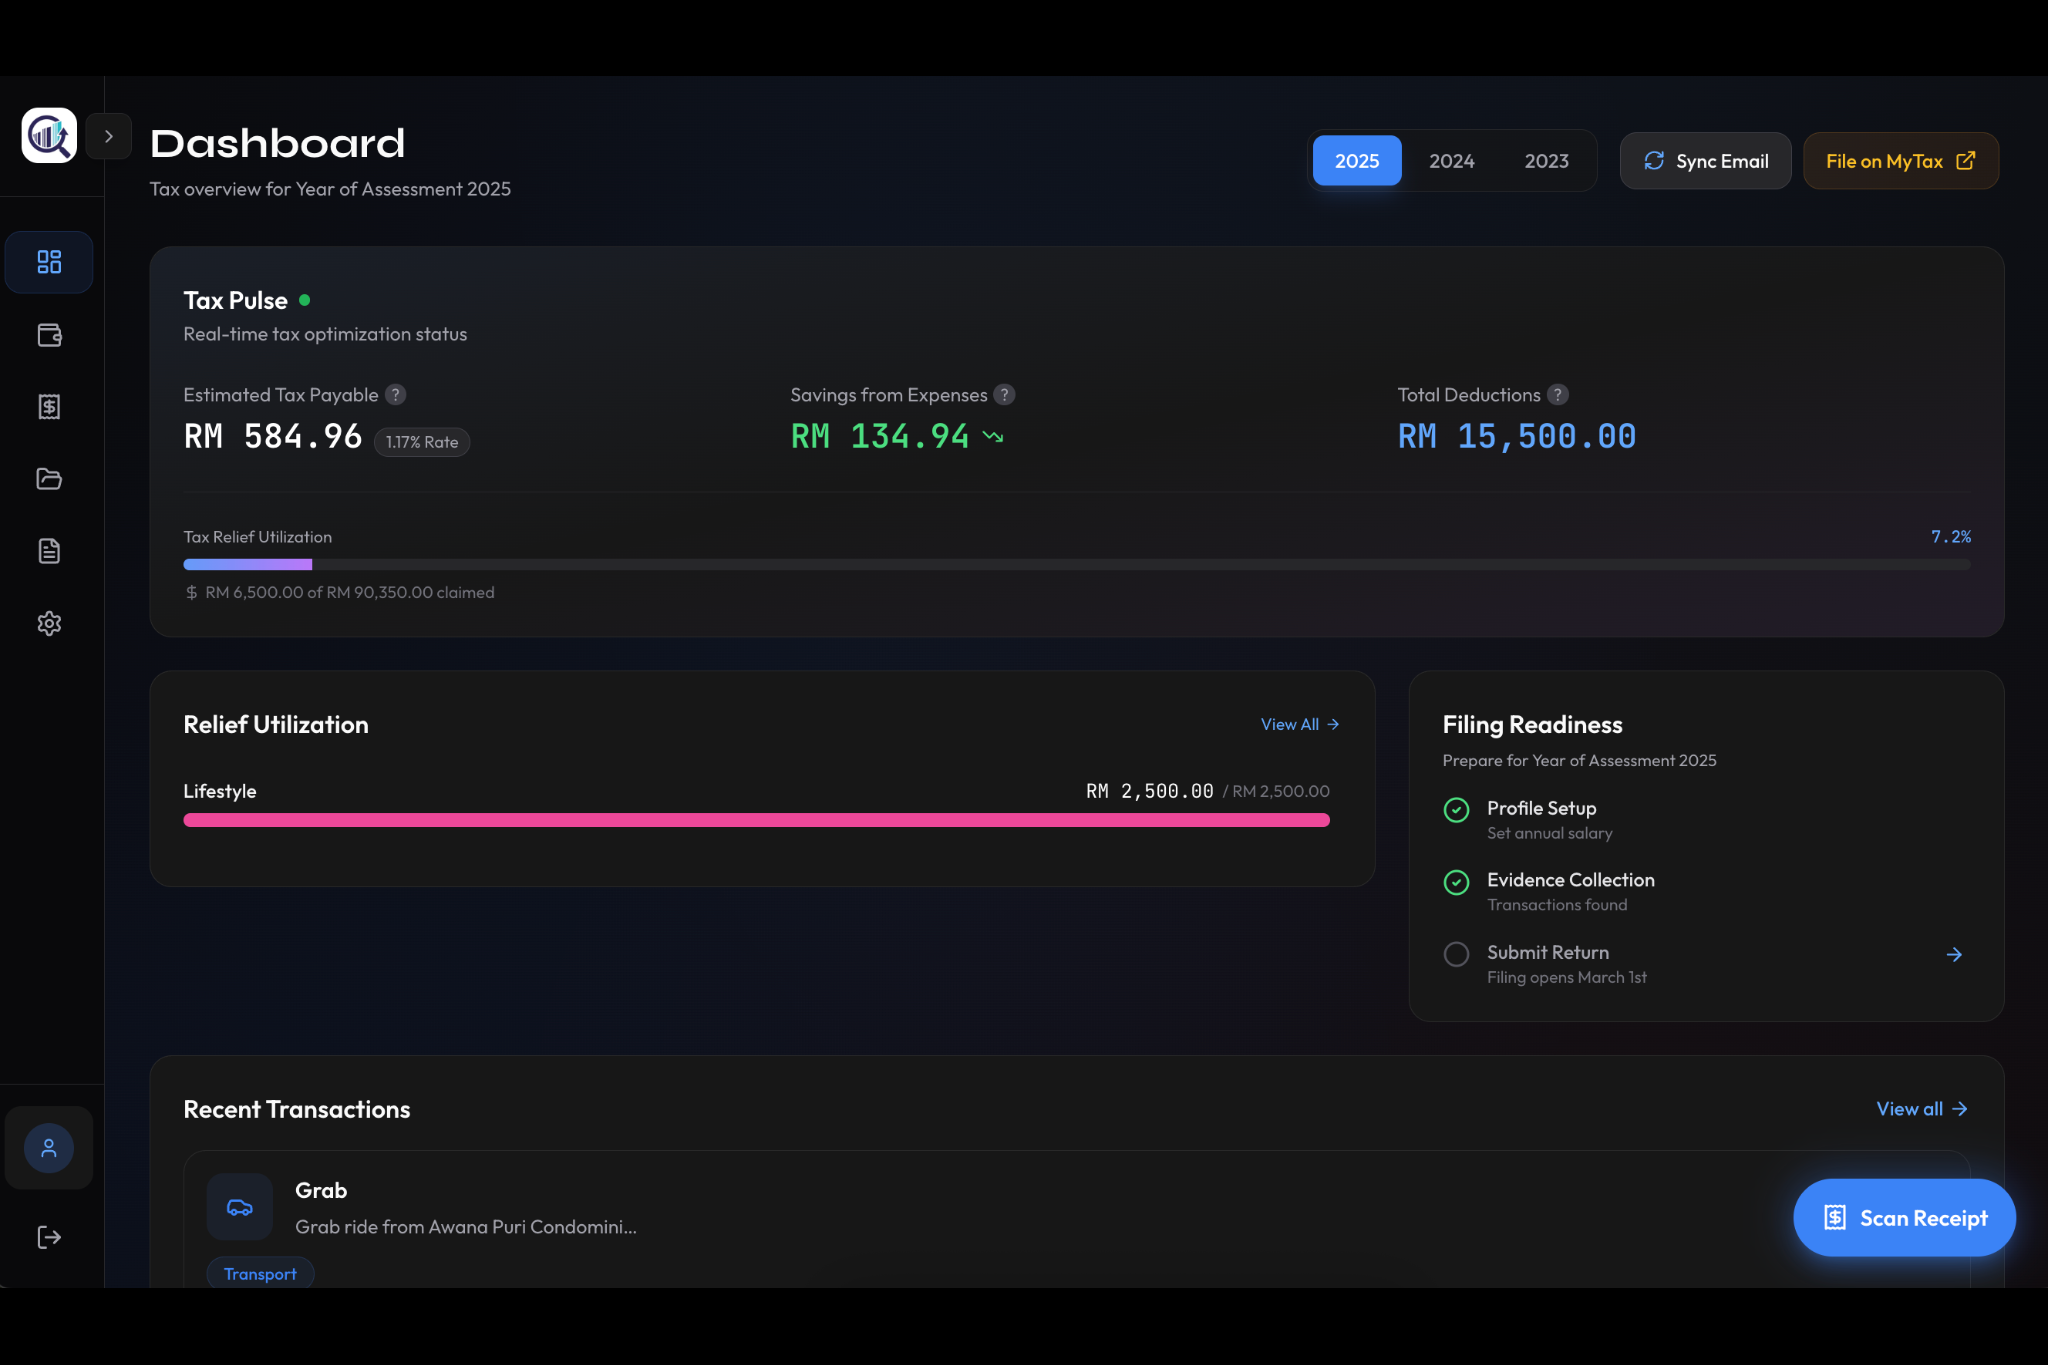
Task: Open the receipt icon in sidebar
Action: click(49, 407)
